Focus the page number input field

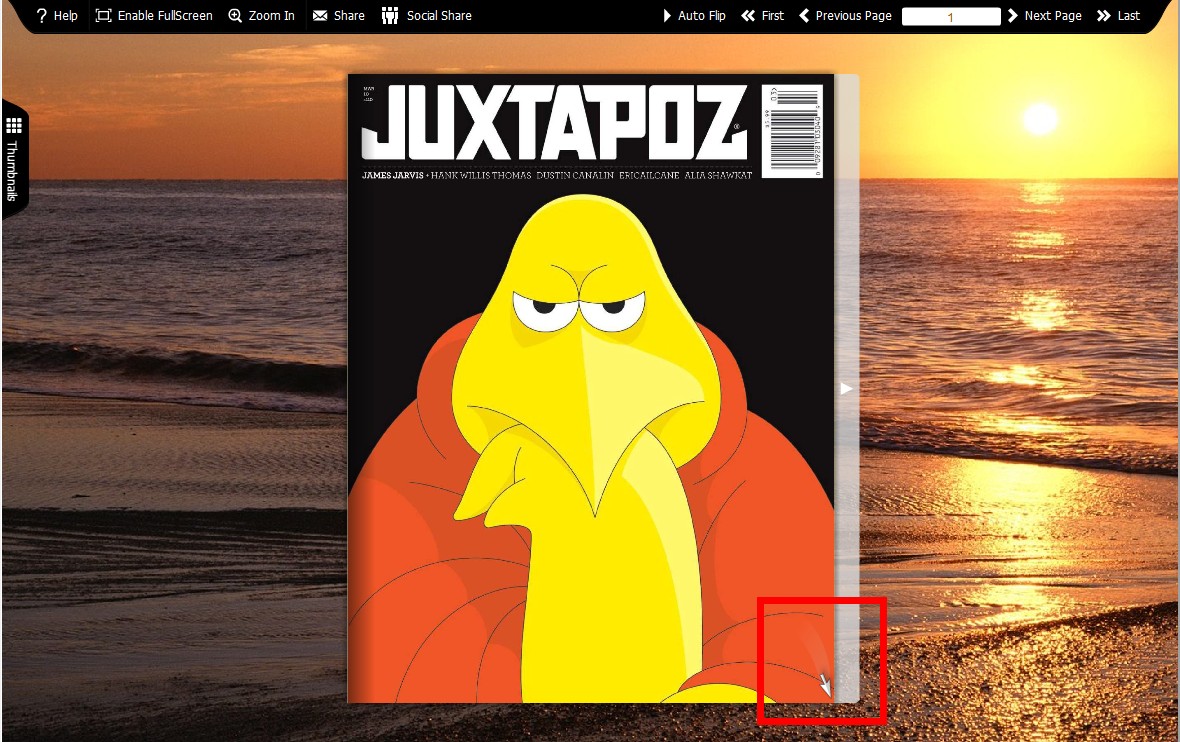point(951,17)
